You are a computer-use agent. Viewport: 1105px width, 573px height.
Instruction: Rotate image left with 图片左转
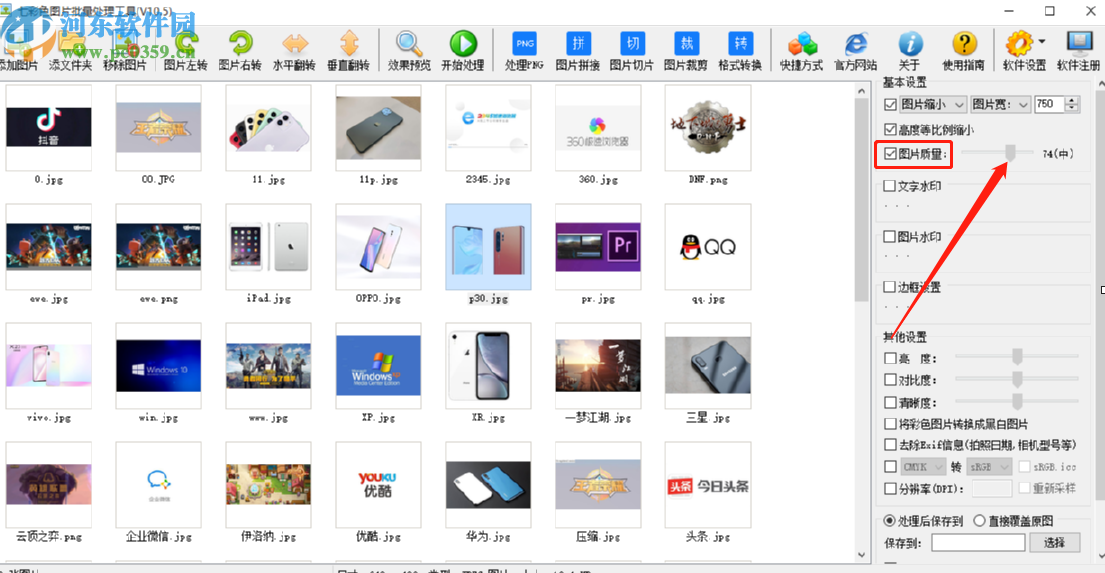click(185, 51)
